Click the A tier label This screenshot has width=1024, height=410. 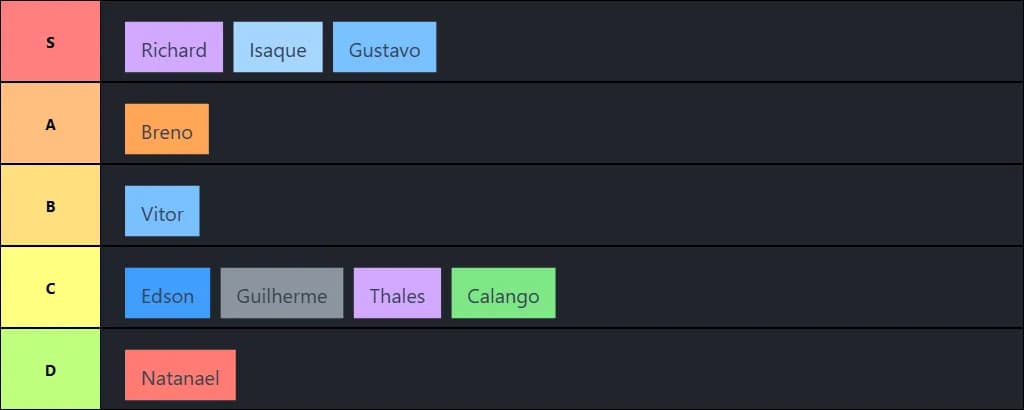click(50, 124)
